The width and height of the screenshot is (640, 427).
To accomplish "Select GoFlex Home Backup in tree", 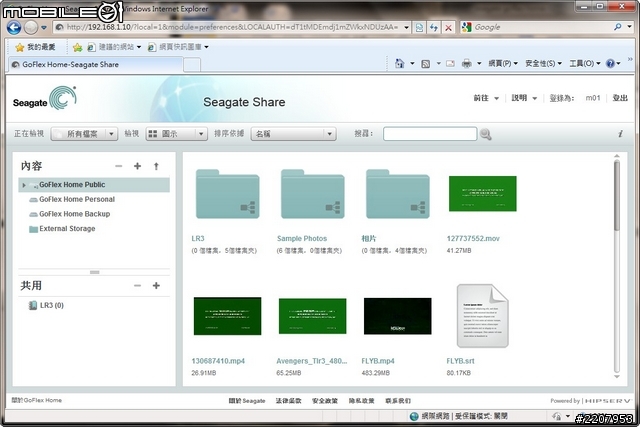I will click(x=74, y=214).
